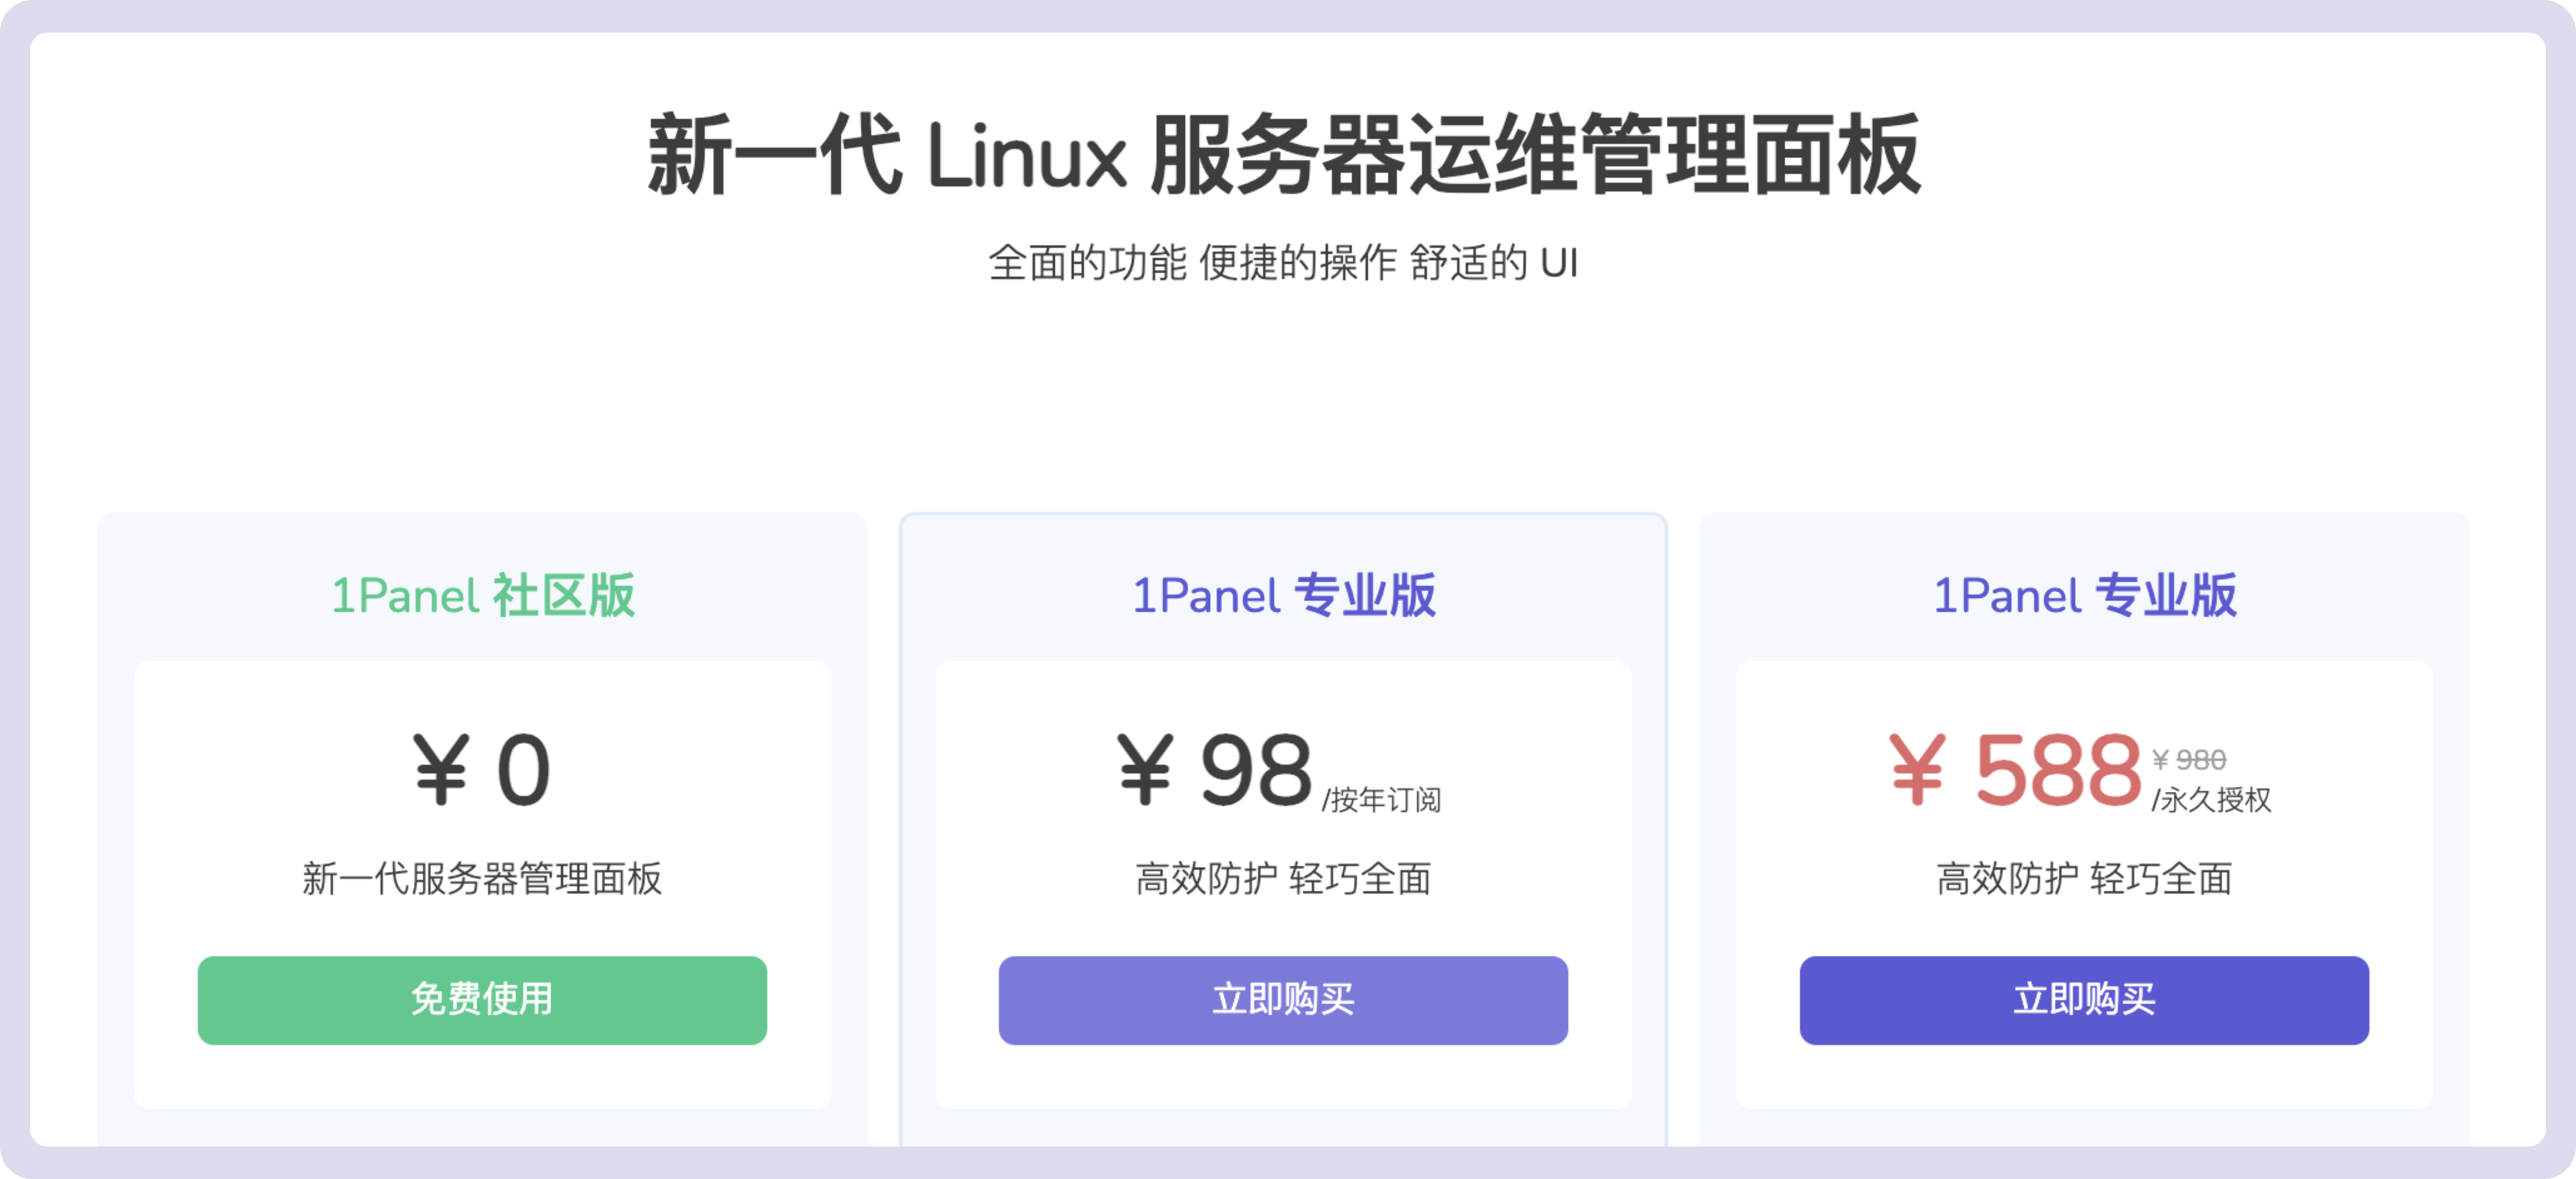The image size is (2576, 1179).
Task: Click the ¥ symbol beside the 0 price
Action: (x=441, y=770)
